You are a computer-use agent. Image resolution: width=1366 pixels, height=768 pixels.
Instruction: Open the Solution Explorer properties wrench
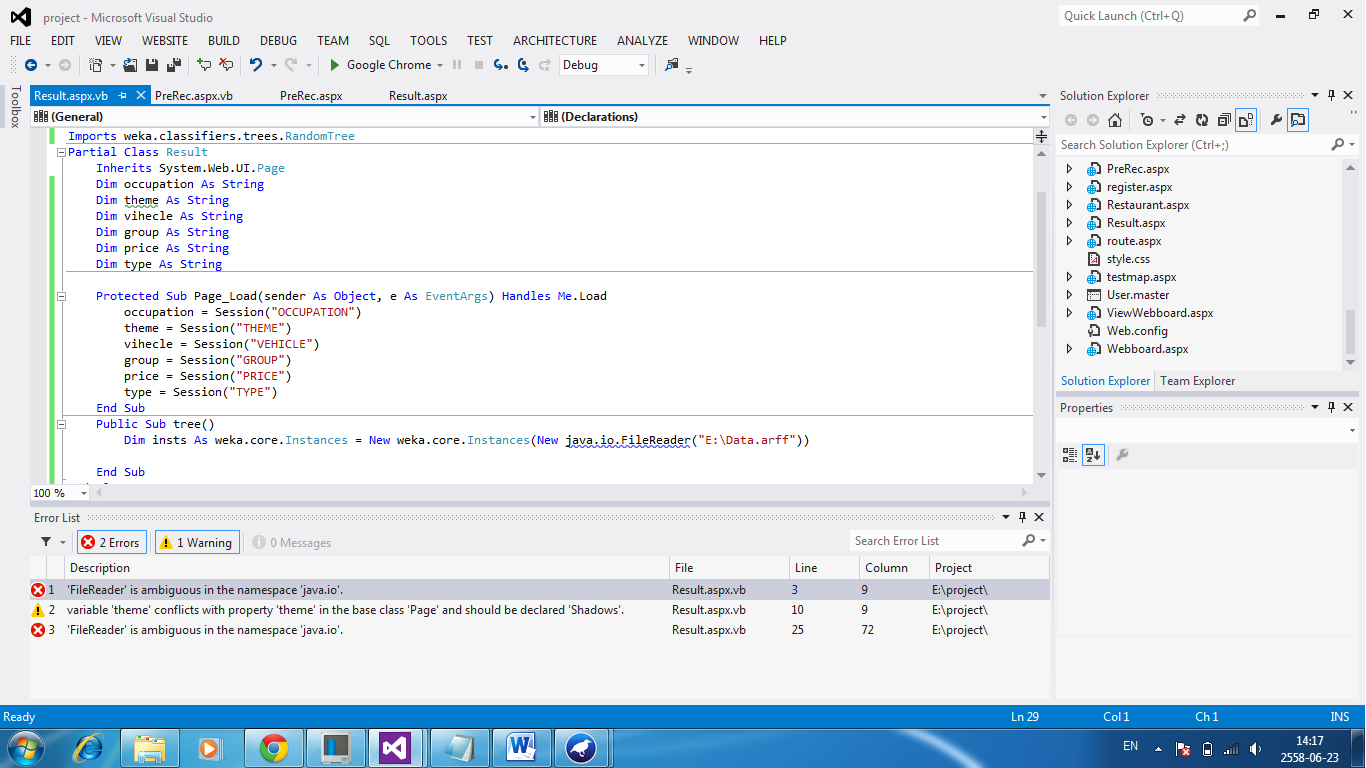click(x=1276, y=120)
